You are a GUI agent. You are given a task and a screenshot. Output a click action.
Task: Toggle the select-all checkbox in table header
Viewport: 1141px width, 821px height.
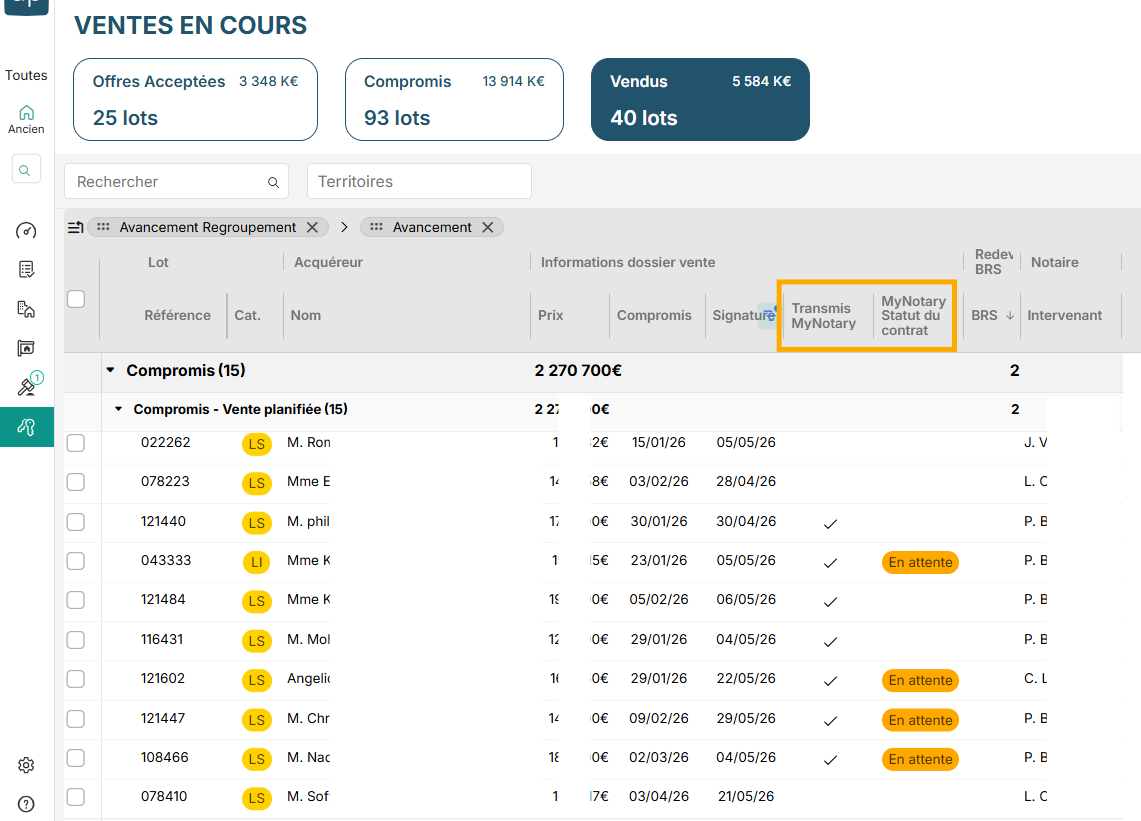click(76, 298)
